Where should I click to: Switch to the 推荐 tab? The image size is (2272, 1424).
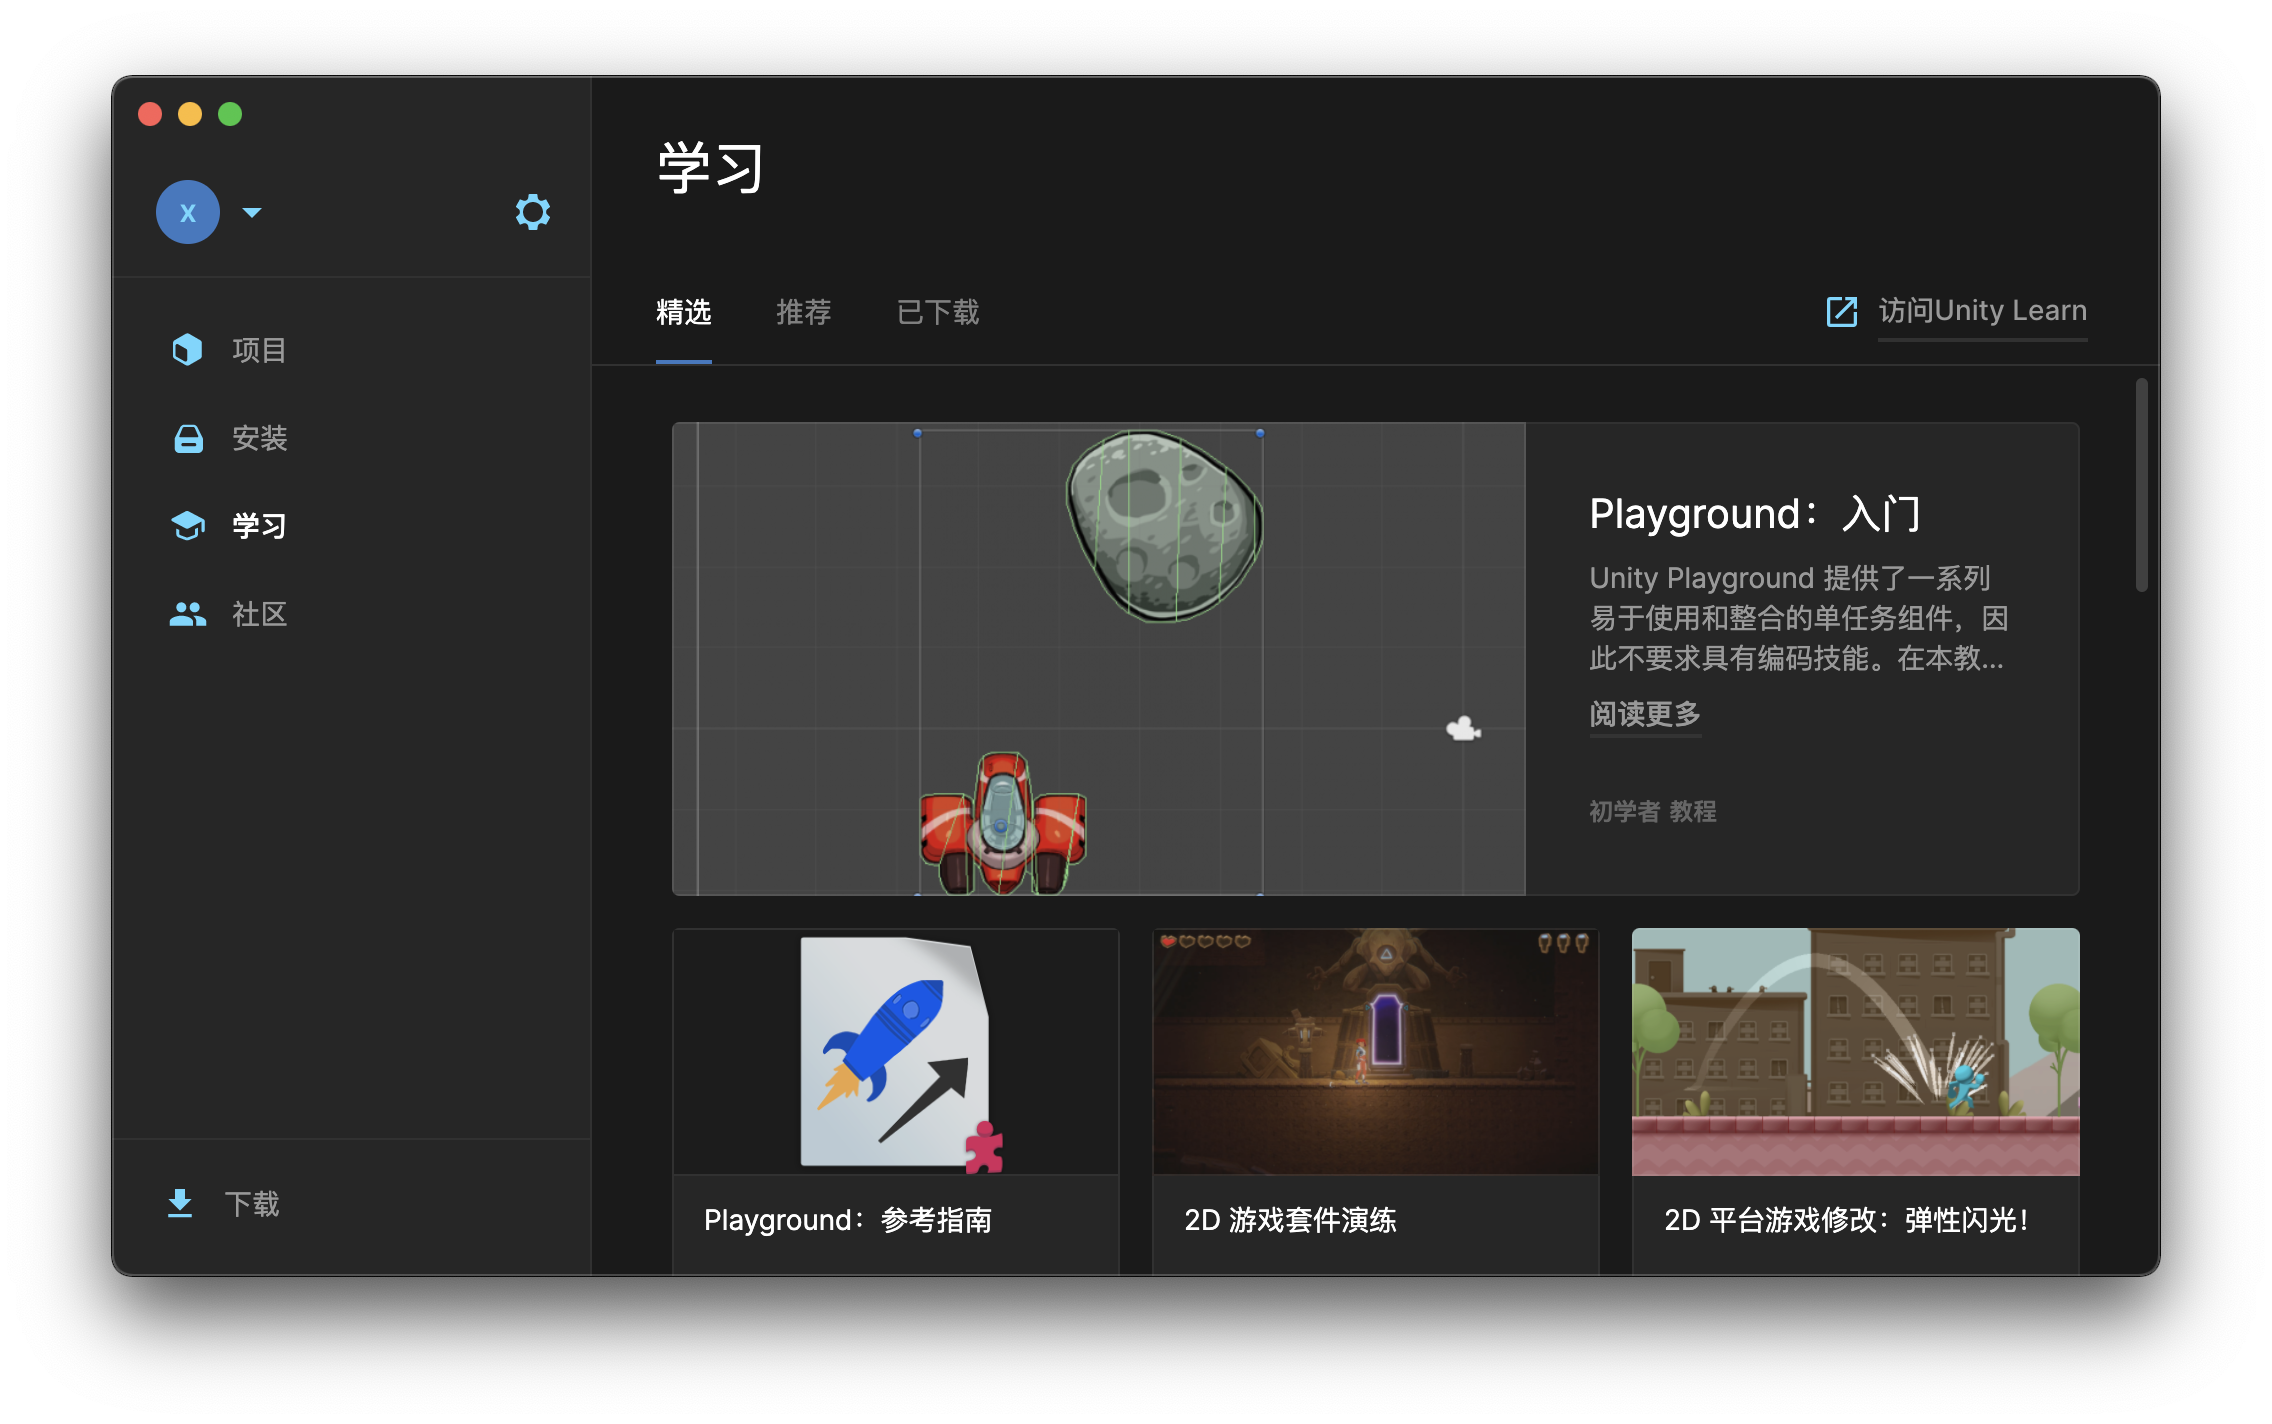pyautogui.click(x=803, y=312)
